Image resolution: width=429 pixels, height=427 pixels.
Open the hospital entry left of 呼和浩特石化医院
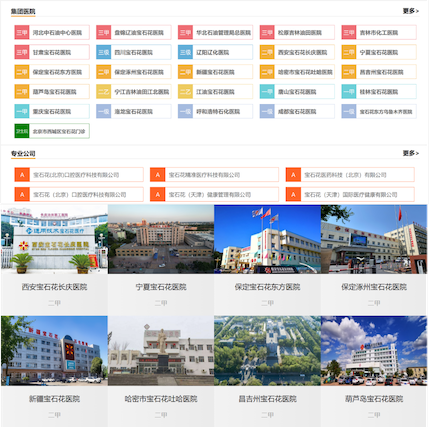pos(134,111)
